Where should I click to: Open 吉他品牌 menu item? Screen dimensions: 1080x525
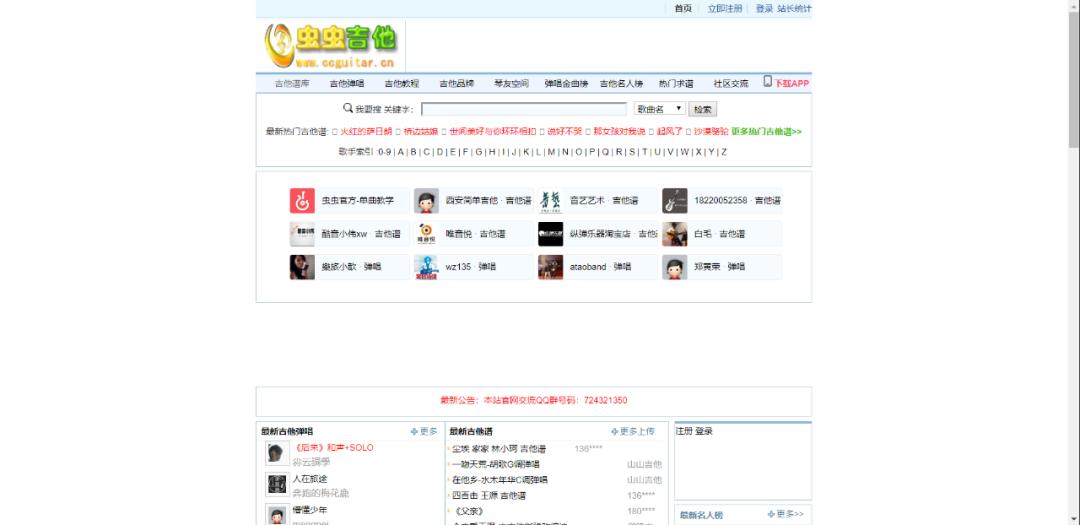click(x=457, y=83)
